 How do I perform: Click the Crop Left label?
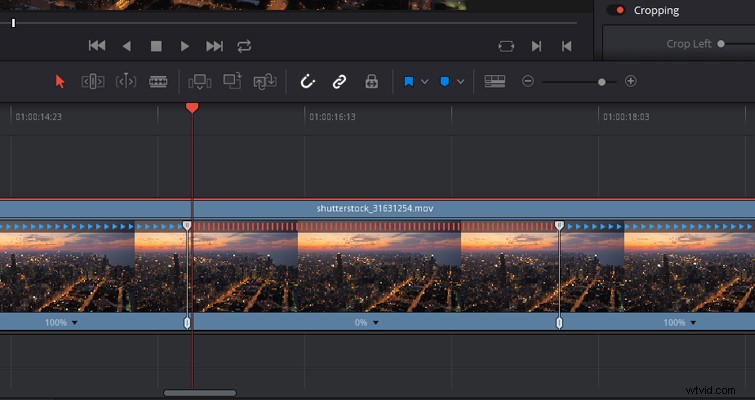point(689,44)
